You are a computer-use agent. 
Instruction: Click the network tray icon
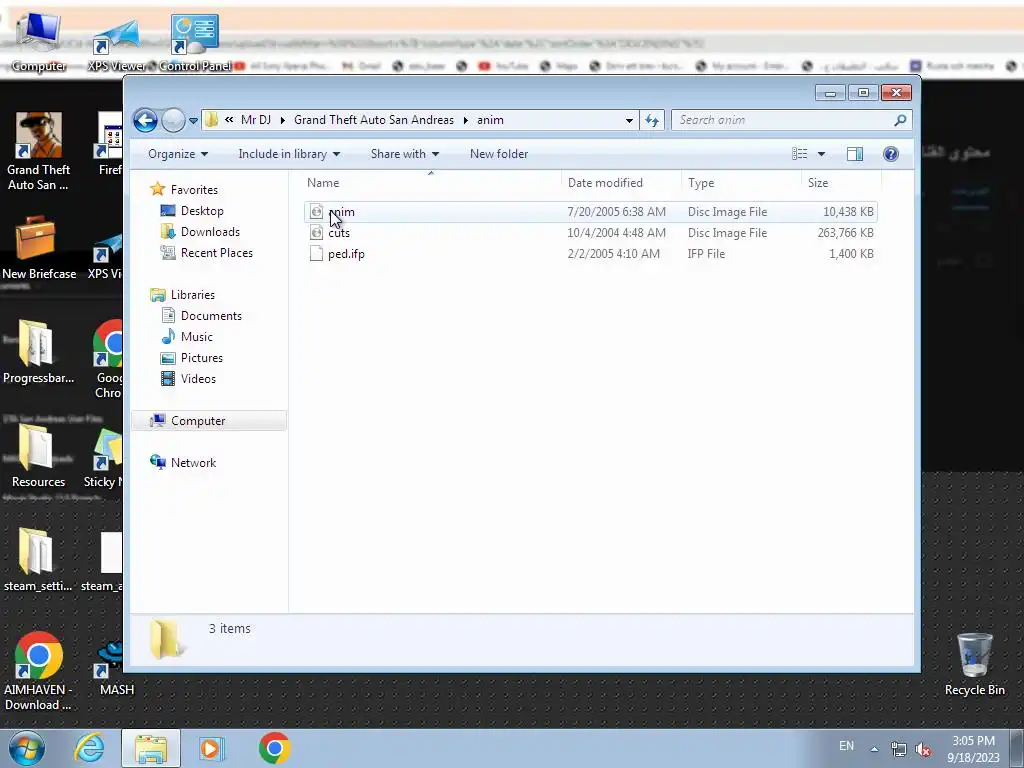click(x=899, y=750)
